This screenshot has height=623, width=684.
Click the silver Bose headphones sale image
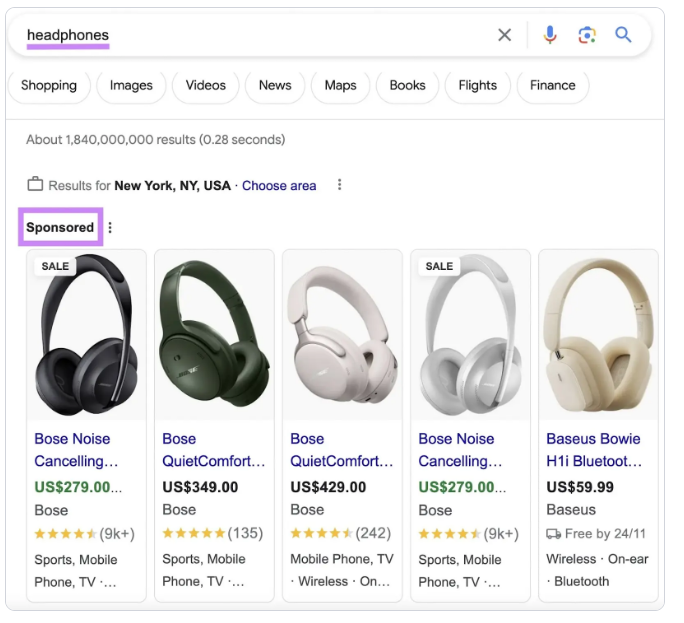click(x=470, y=333)
